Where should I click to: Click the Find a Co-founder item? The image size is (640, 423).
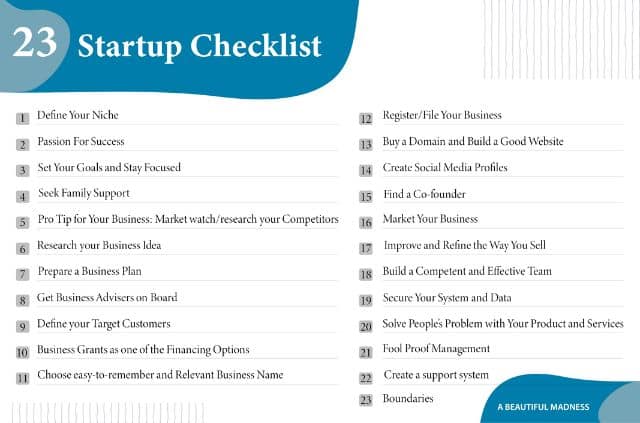click(424, 194)
